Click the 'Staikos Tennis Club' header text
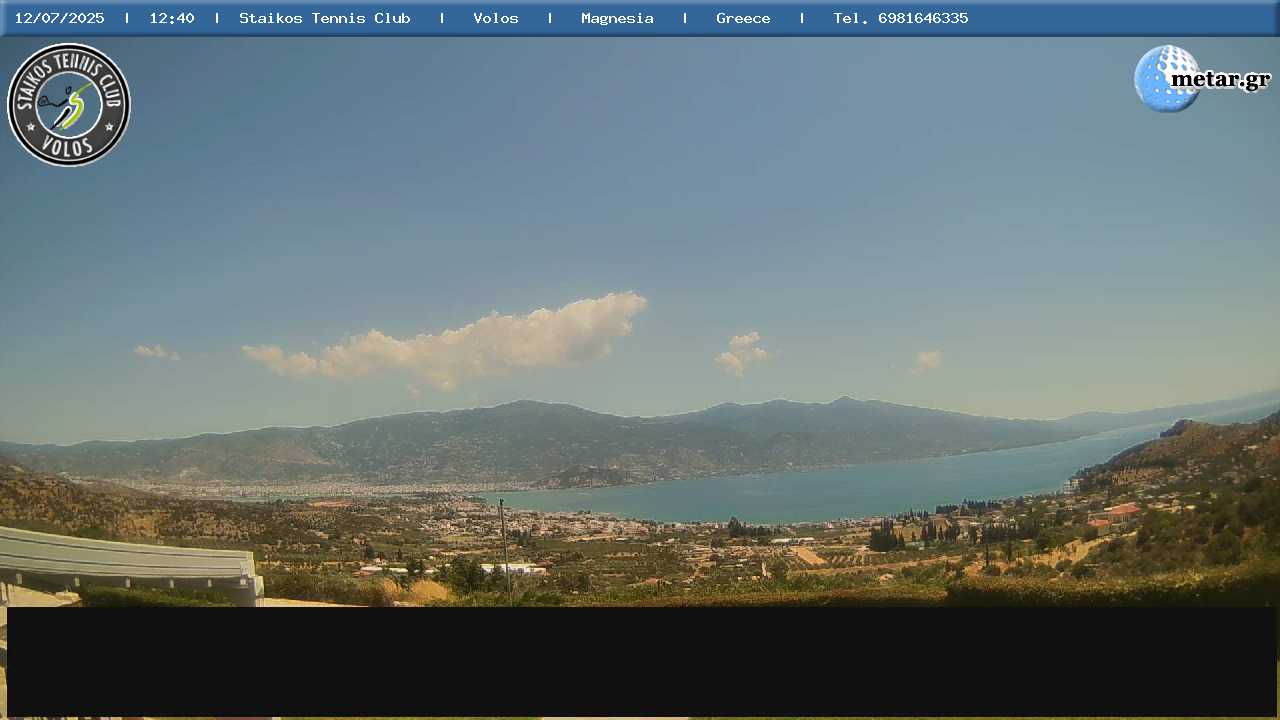The width and height of the screenshot is (1280, 720). tap(325, 18)
